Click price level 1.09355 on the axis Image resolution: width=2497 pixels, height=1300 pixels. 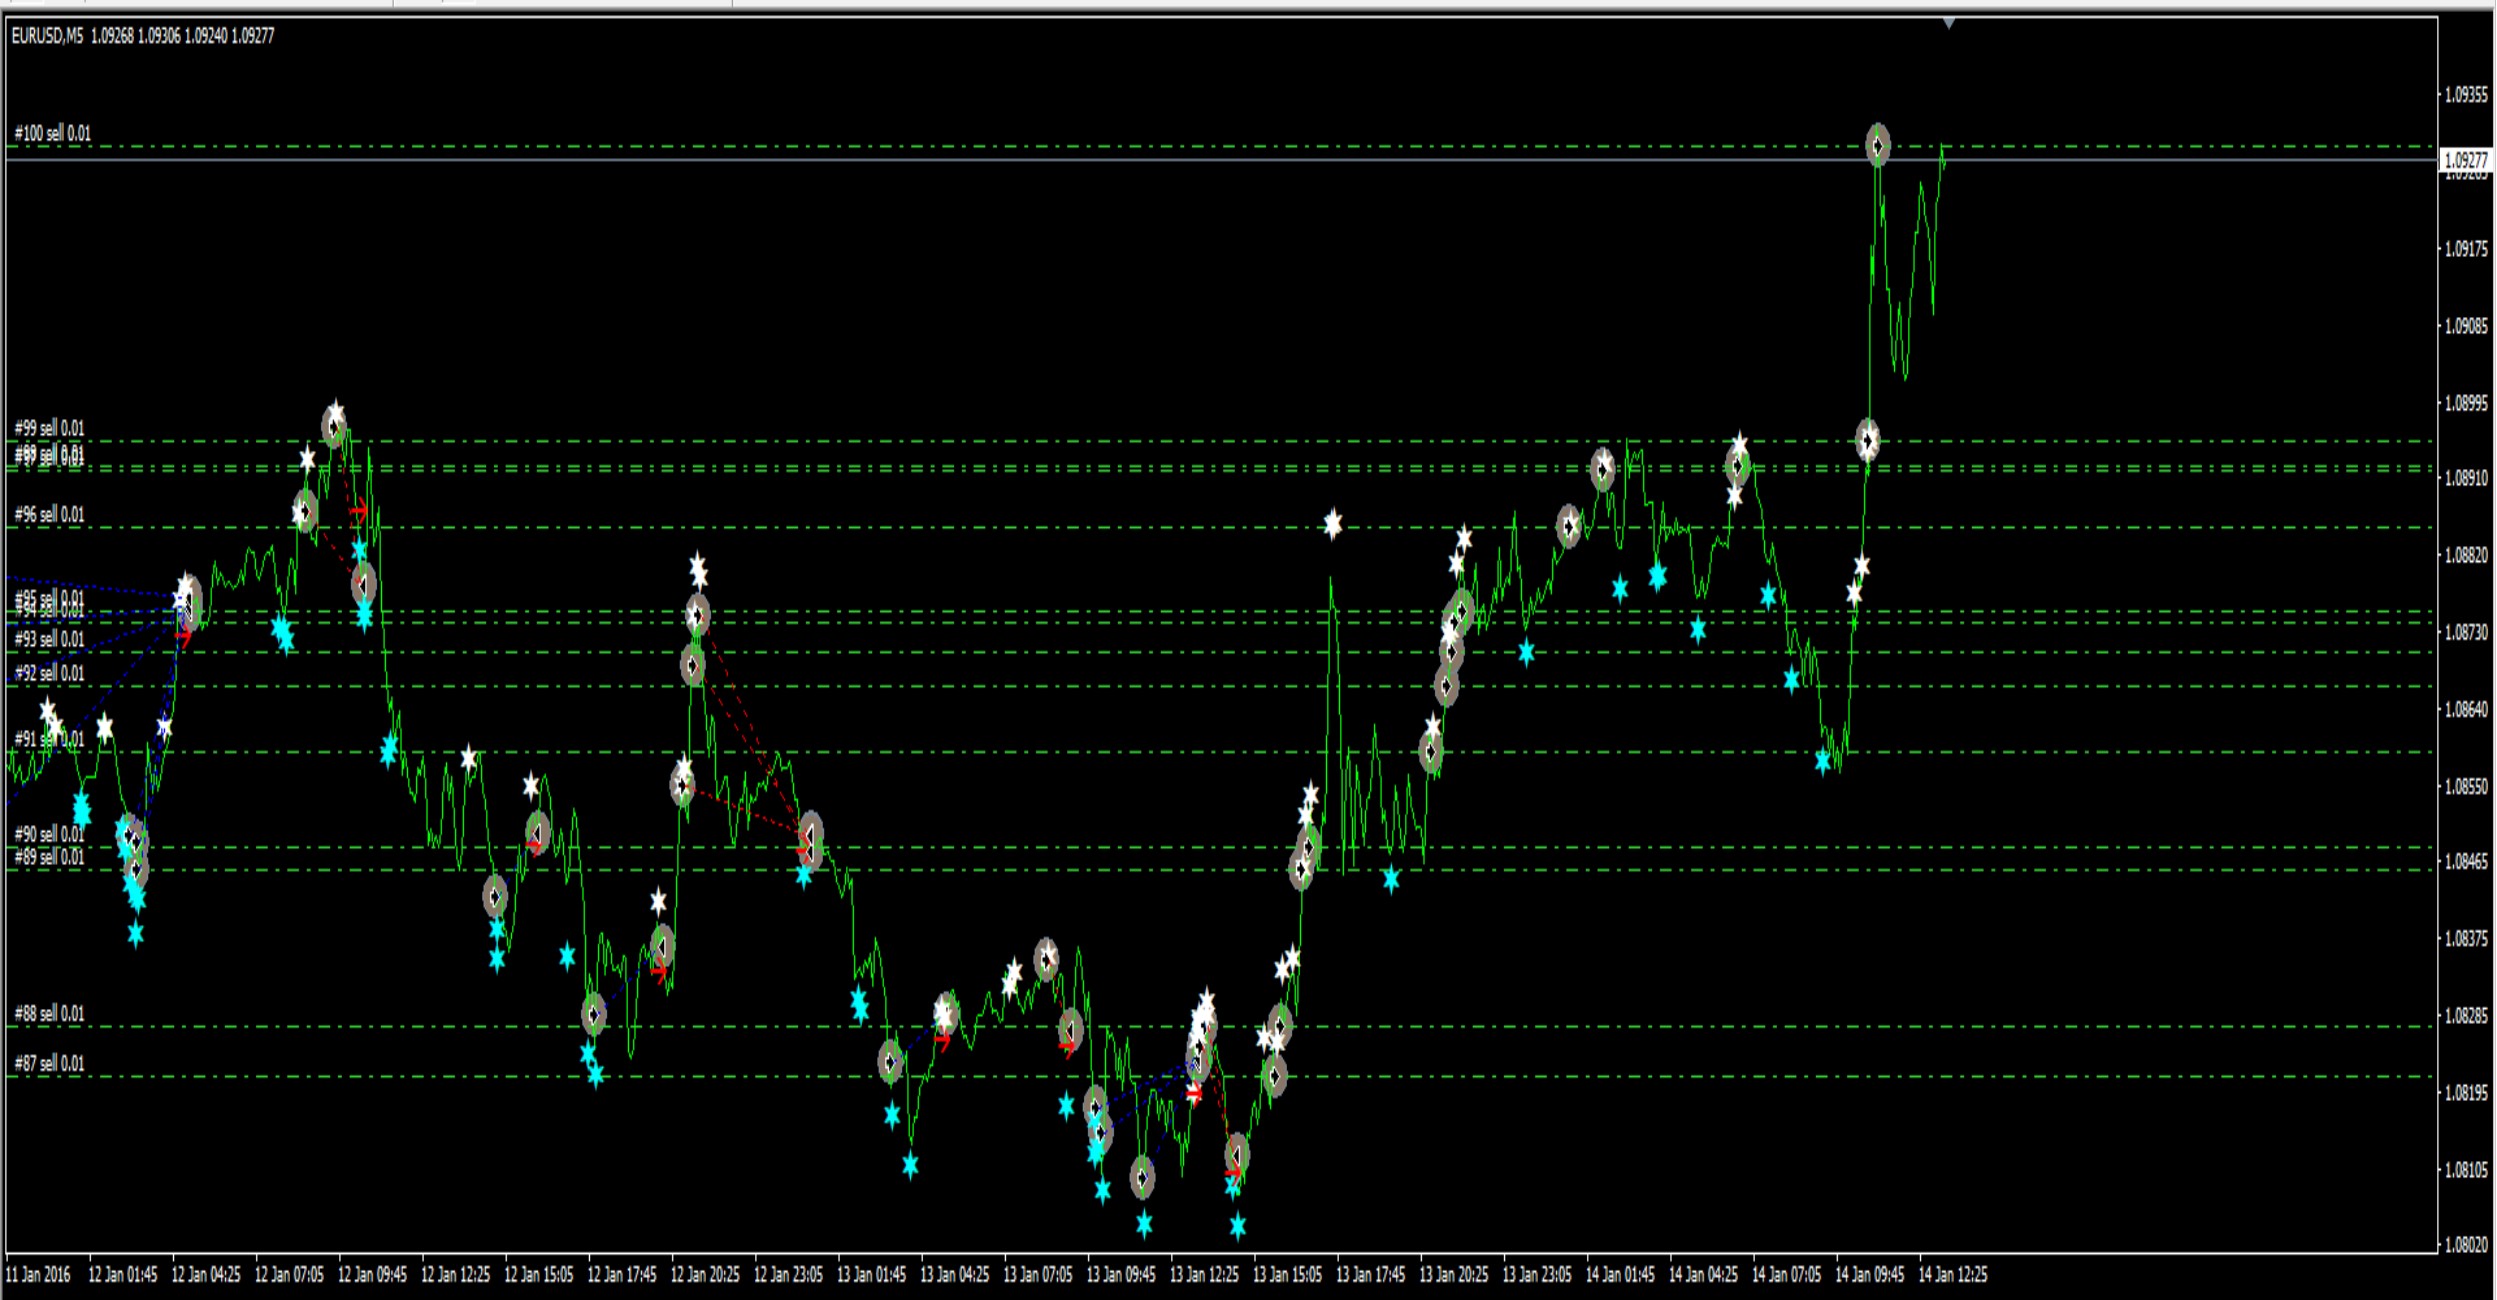coord(2466,95)
